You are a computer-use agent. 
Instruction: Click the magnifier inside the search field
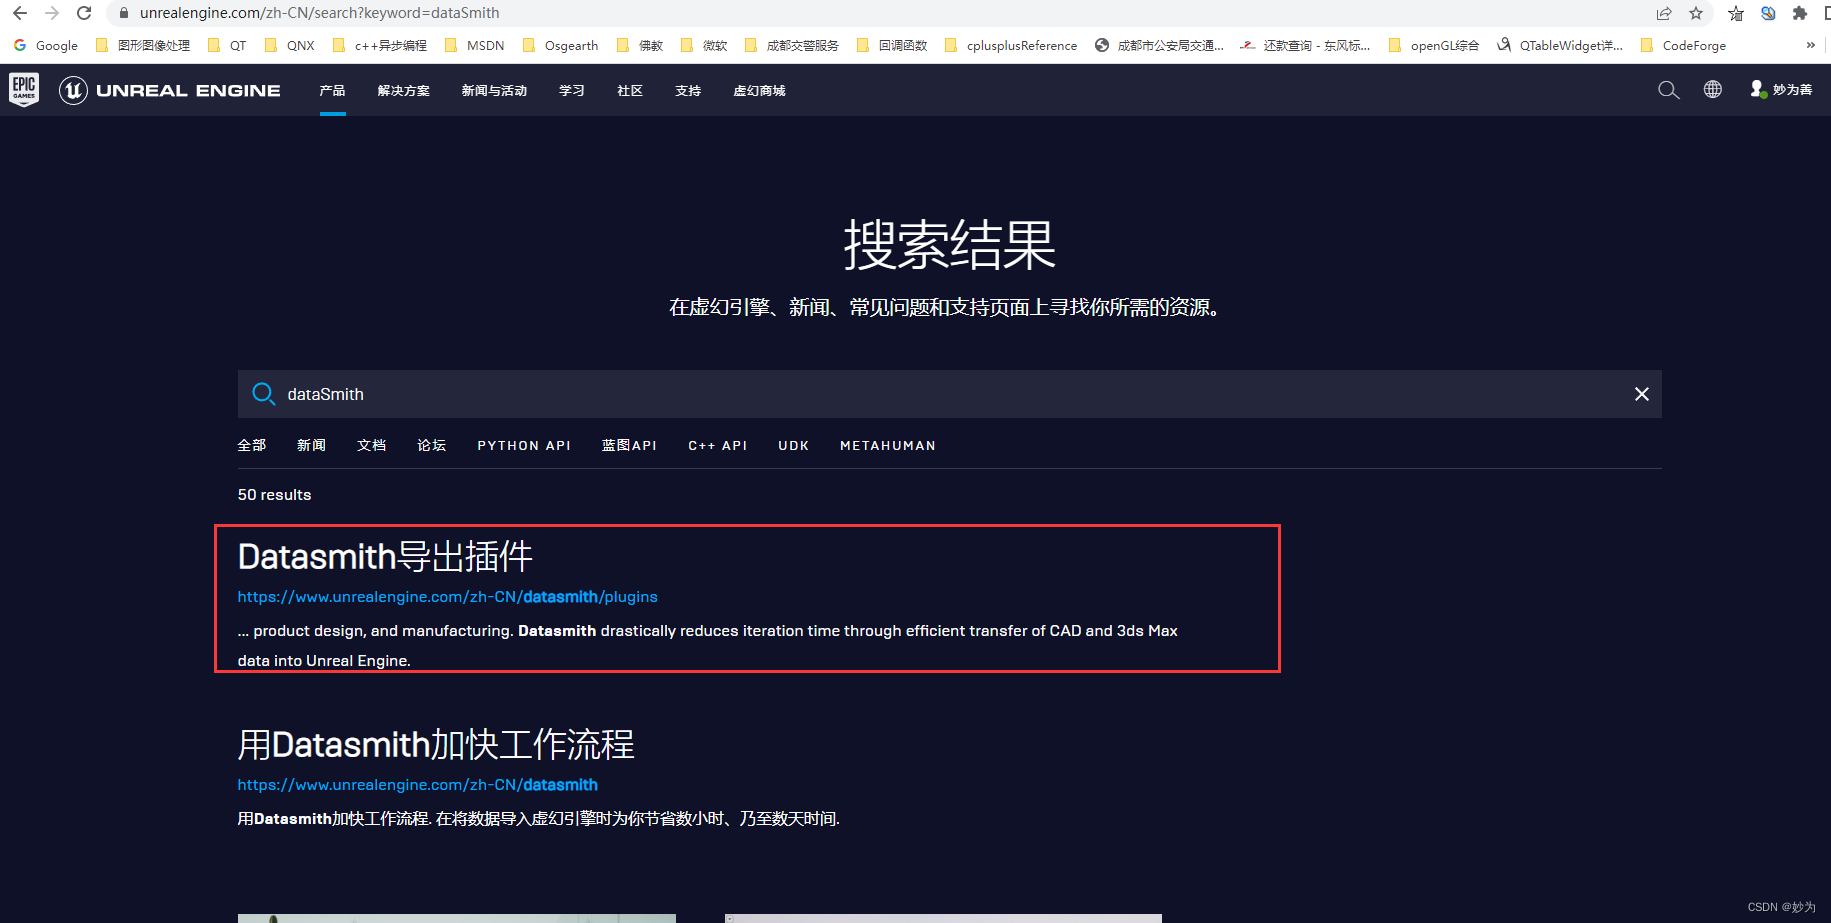tap(263, 394)
